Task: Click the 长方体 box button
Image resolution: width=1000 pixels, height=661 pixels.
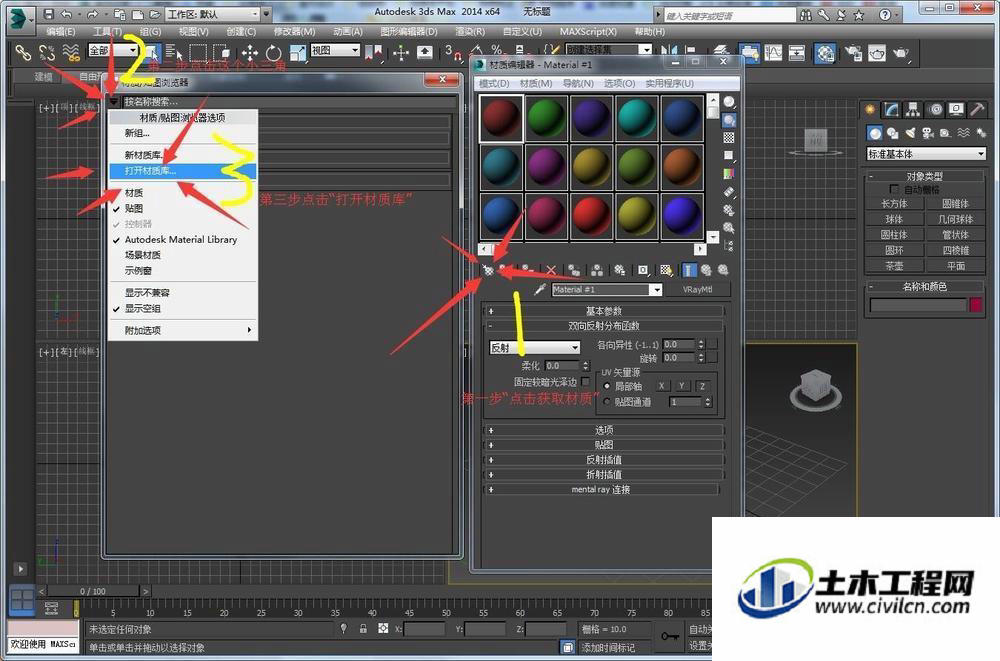Action: [894, 204]
